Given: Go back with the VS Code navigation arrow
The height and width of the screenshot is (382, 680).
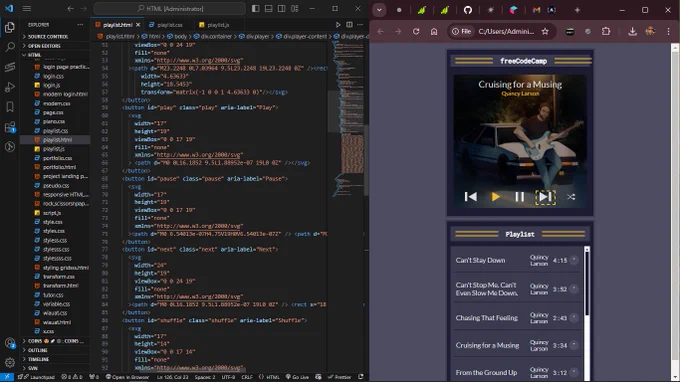Looking at the screenshot, I should coord(70,9).
